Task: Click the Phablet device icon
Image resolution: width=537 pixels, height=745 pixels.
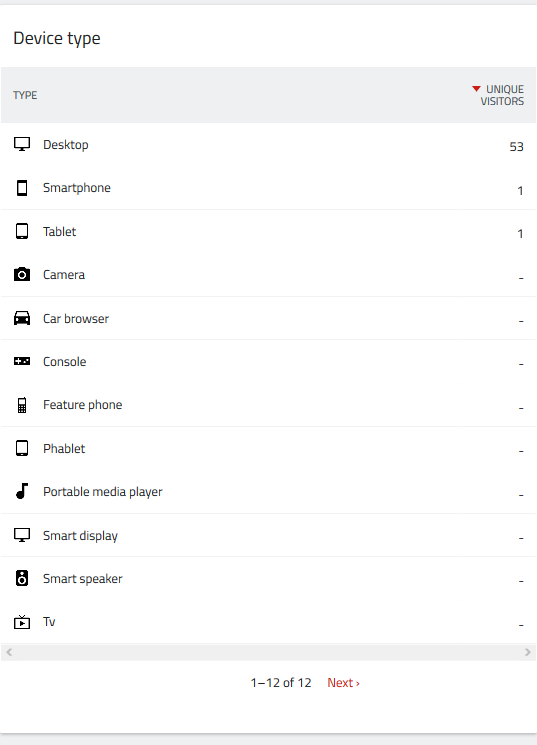Action: point(22,448)
